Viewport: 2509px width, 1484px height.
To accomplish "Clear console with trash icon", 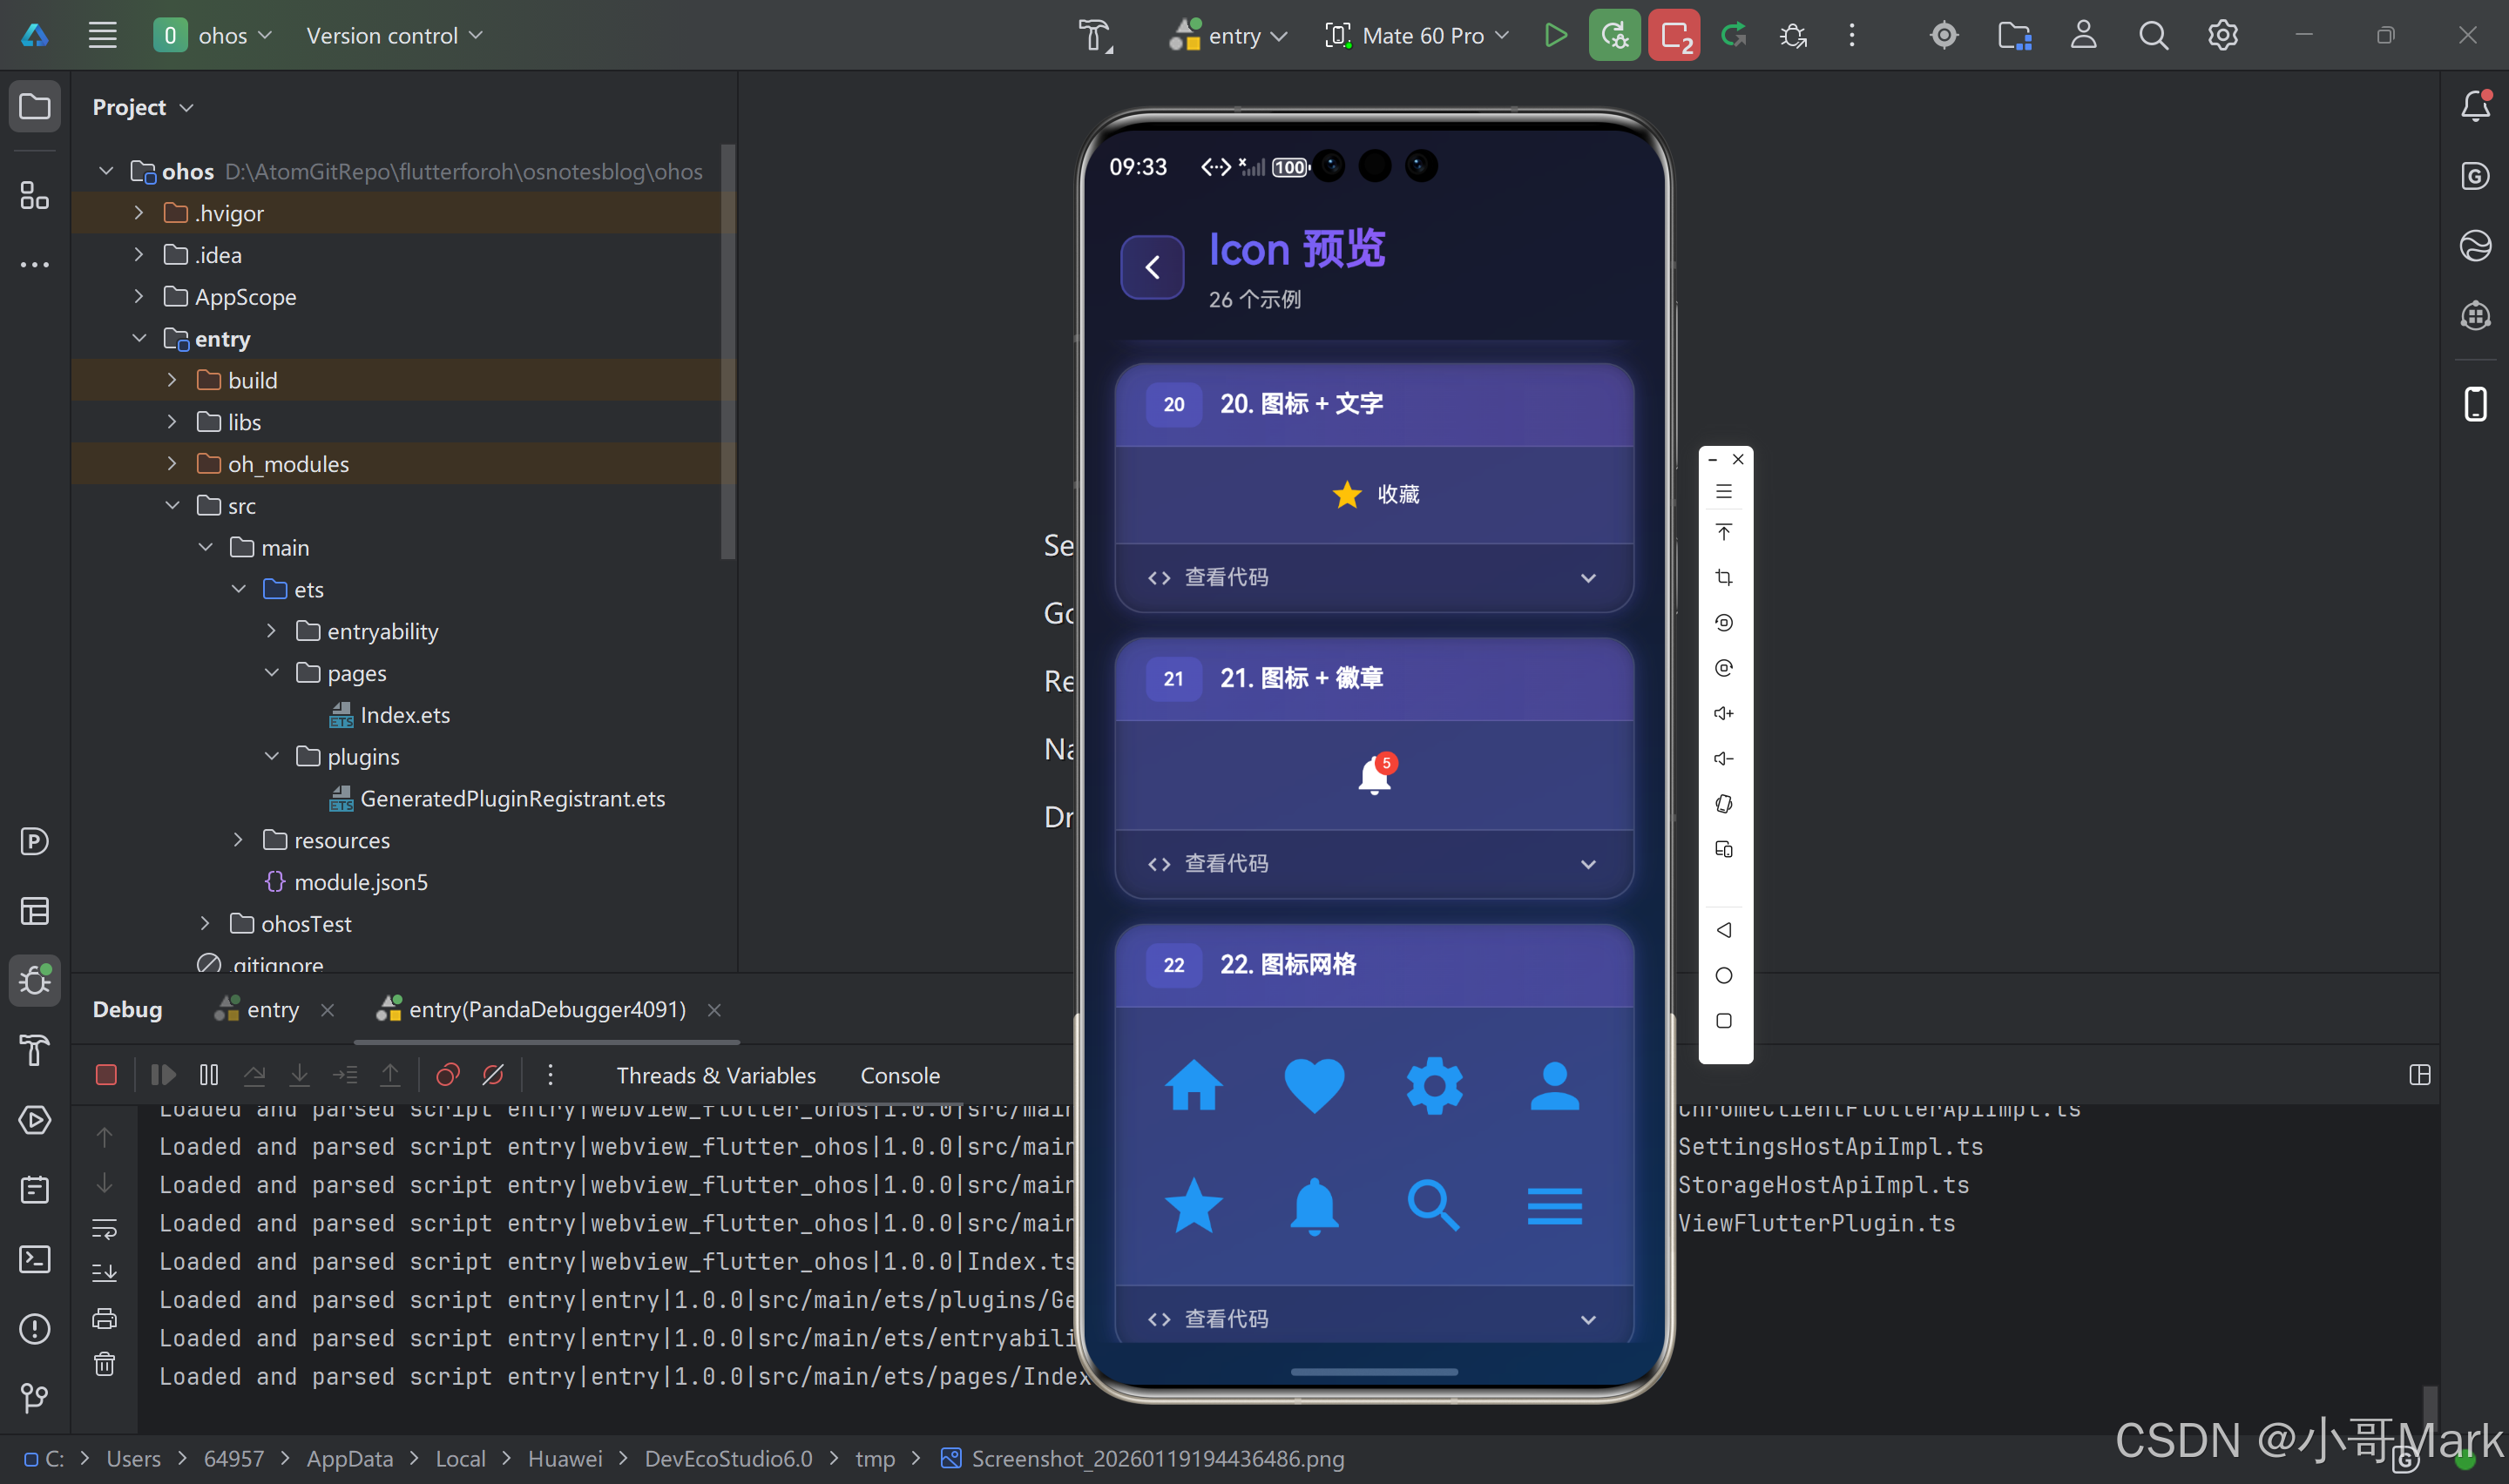I will click(x=104, y=1364).
